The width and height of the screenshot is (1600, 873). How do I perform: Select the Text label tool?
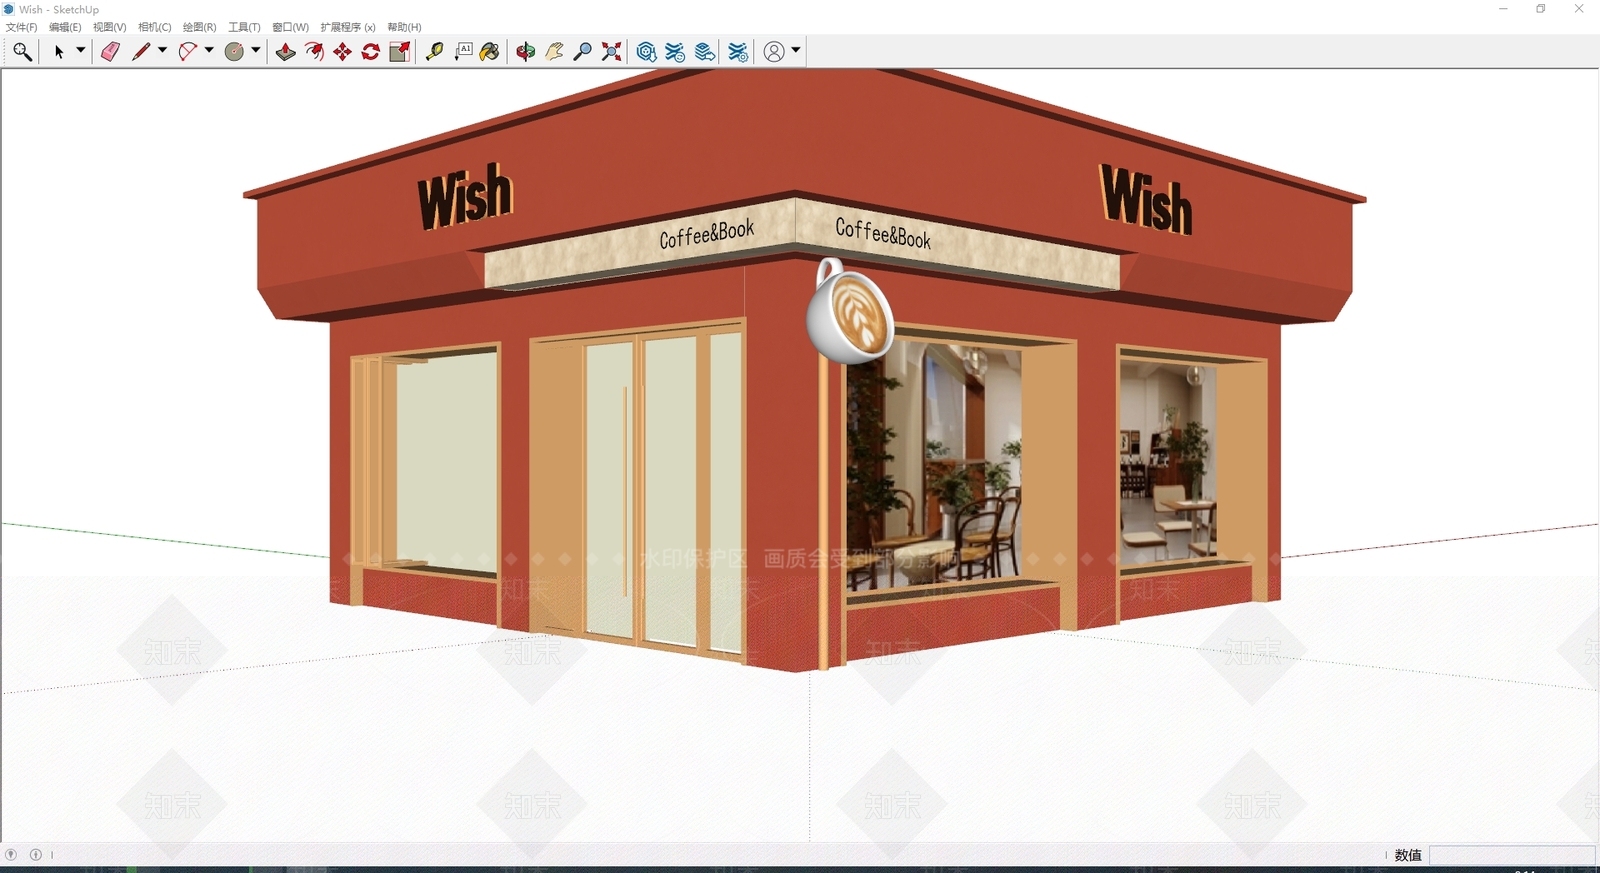pyautogui.click(x=463, y=52)
